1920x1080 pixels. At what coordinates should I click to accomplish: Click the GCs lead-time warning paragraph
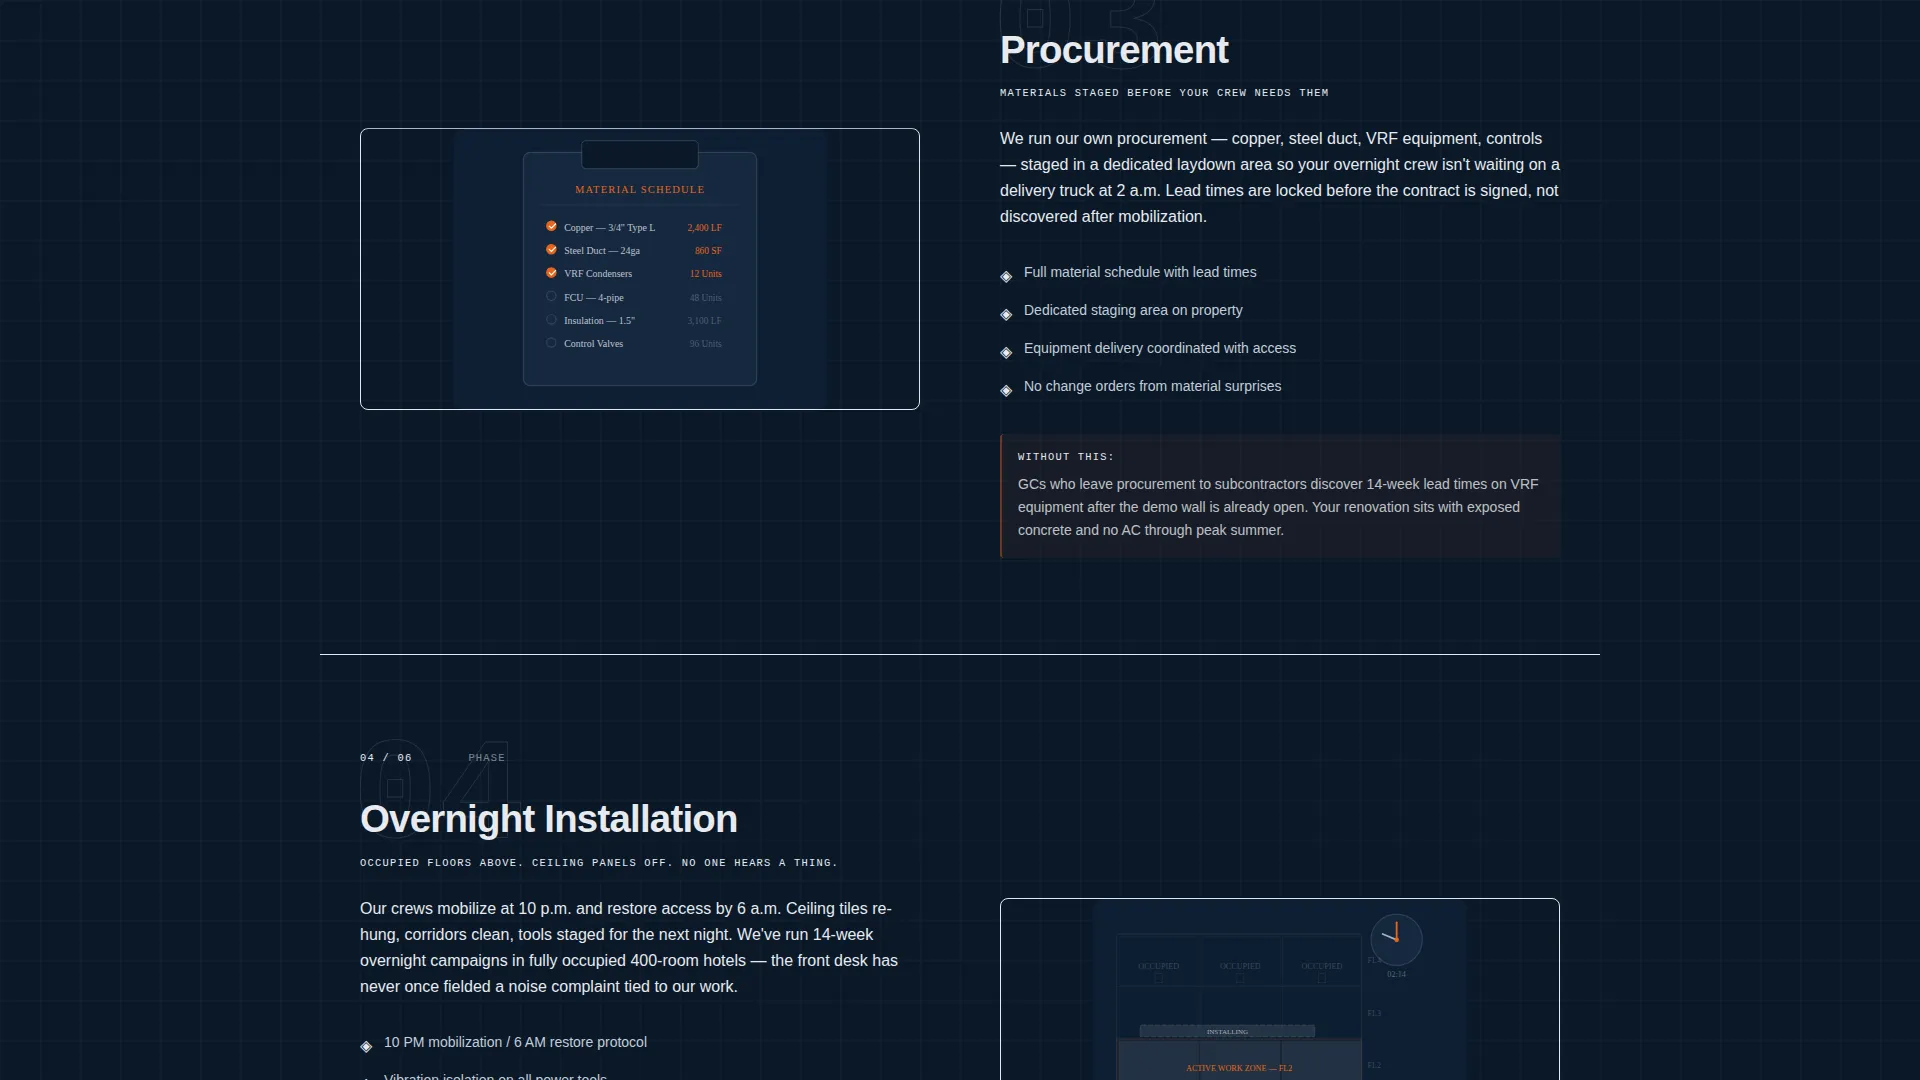coord(1278,507)
